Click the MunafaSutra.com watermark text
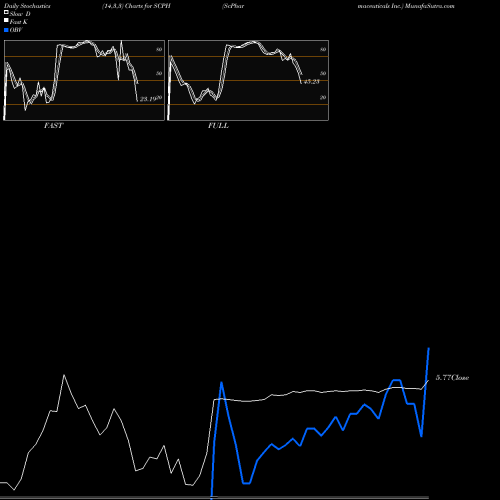Screen dimensions: 500x500 click(x=430, y=6)
